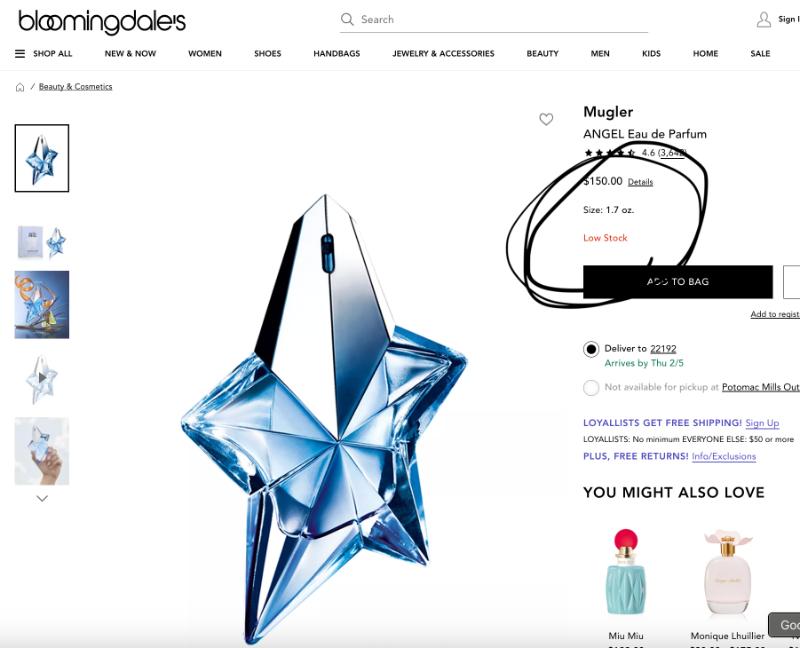This screenshot has height=648, width=800.
Task: Open the Miu Miu recommended product
Action: coord(626,582)
